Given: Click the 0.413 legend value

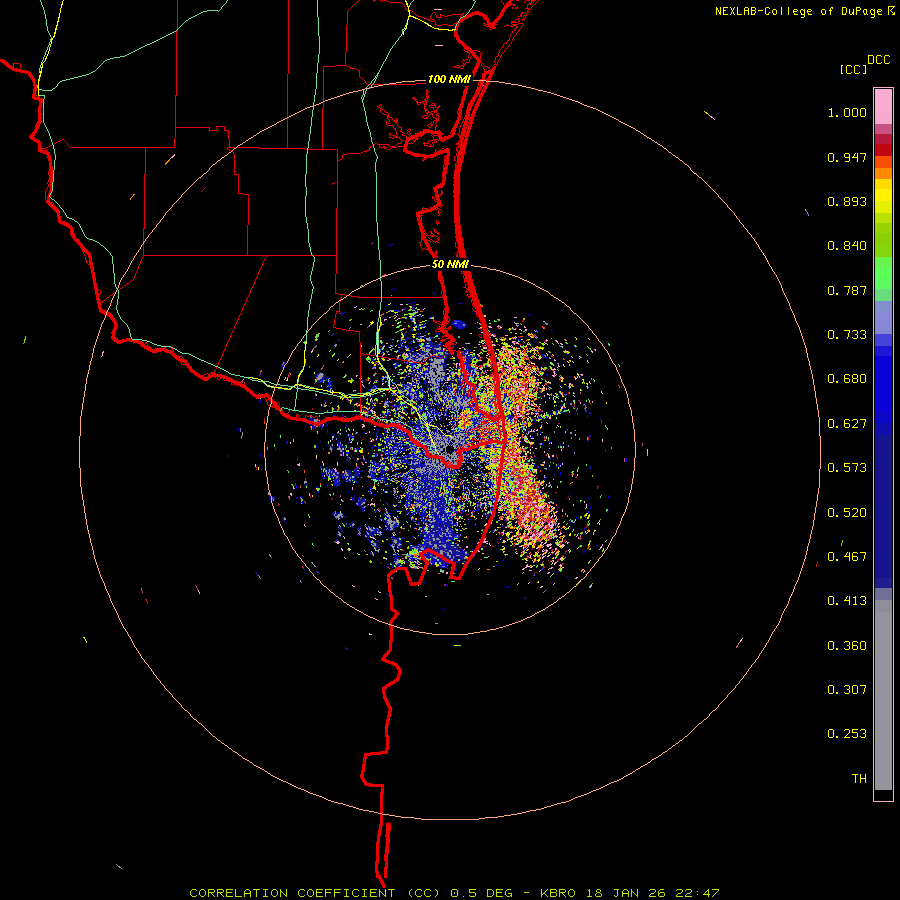Looking at the screenshot, I should 847,601.
